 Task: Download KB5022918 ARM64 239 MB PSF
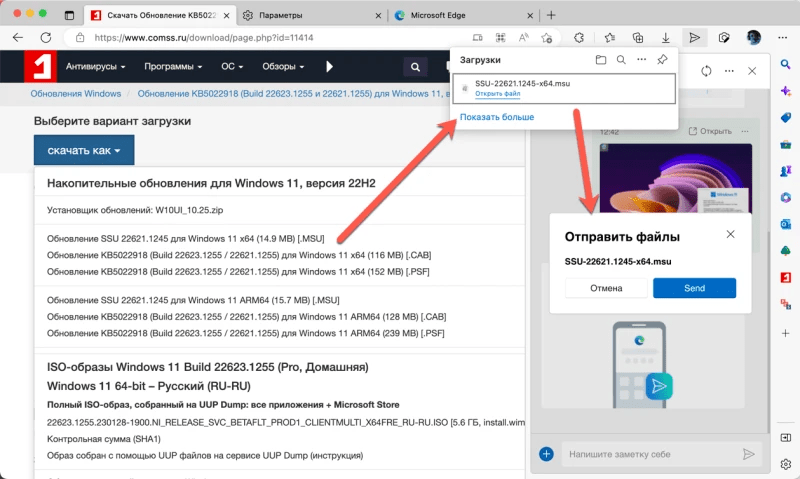click(x=245, y=333)
